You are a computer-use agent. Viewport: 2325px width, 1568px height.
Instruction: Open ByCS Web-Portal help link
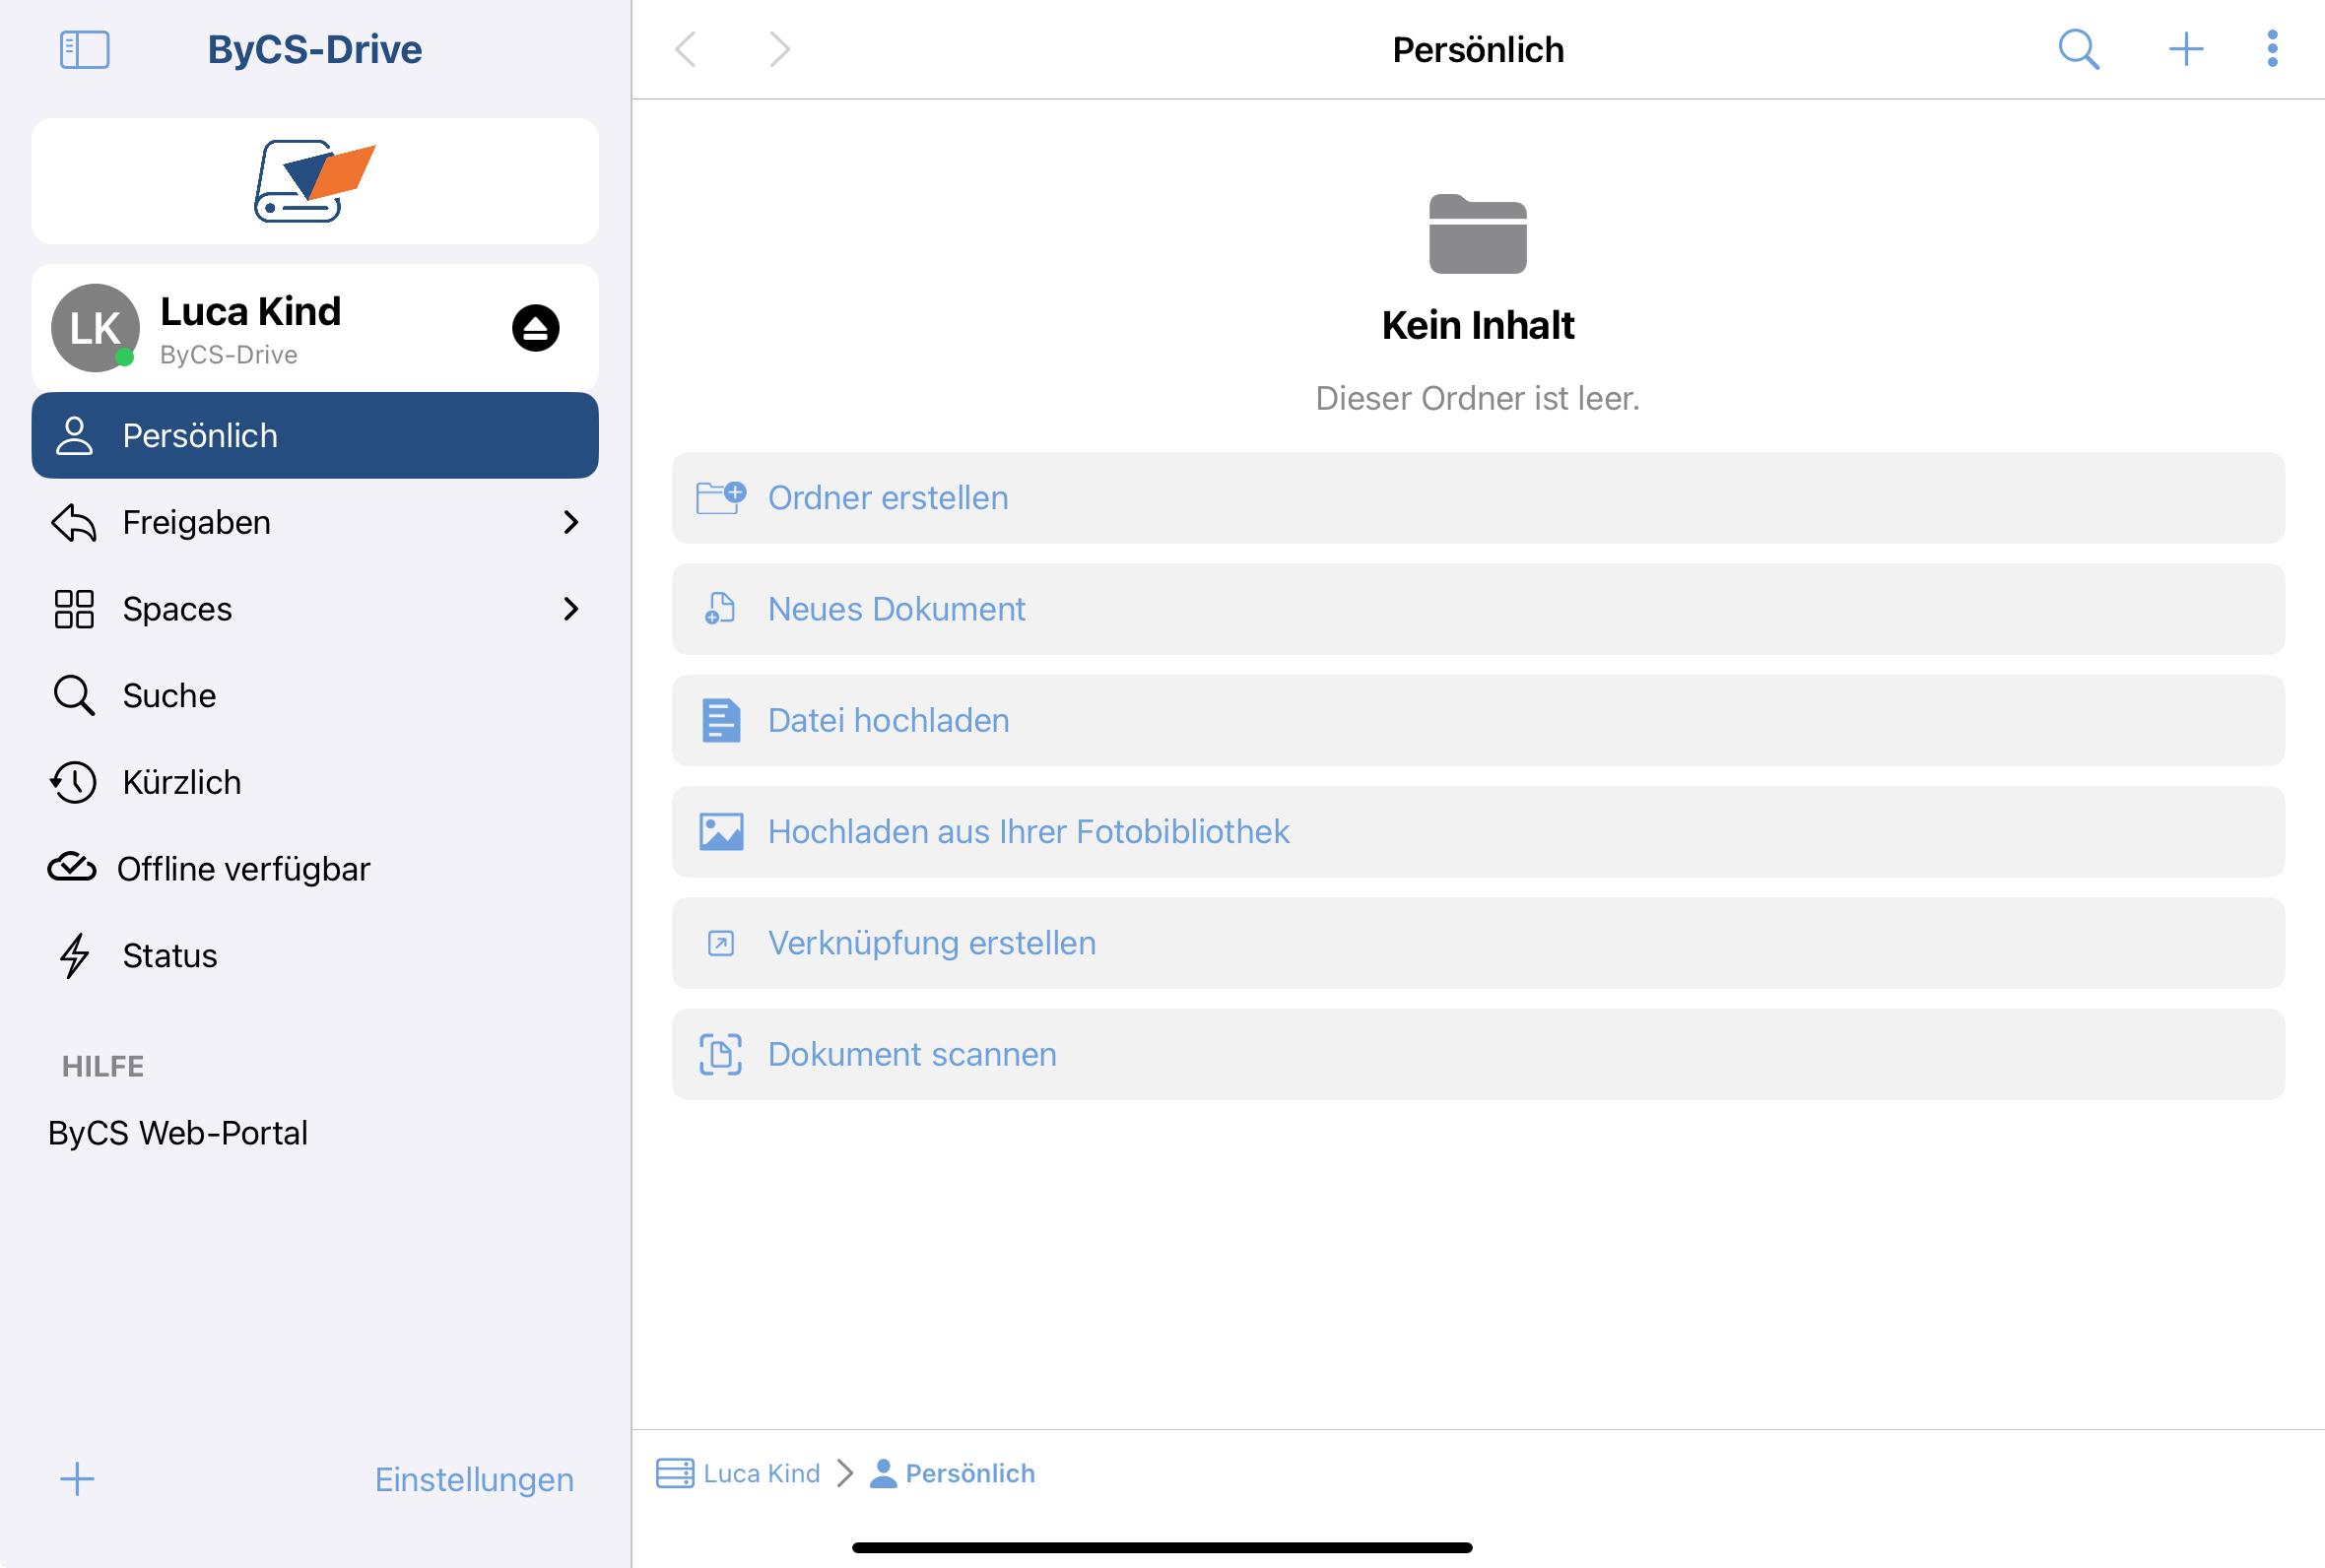[x=178, y=1133]
